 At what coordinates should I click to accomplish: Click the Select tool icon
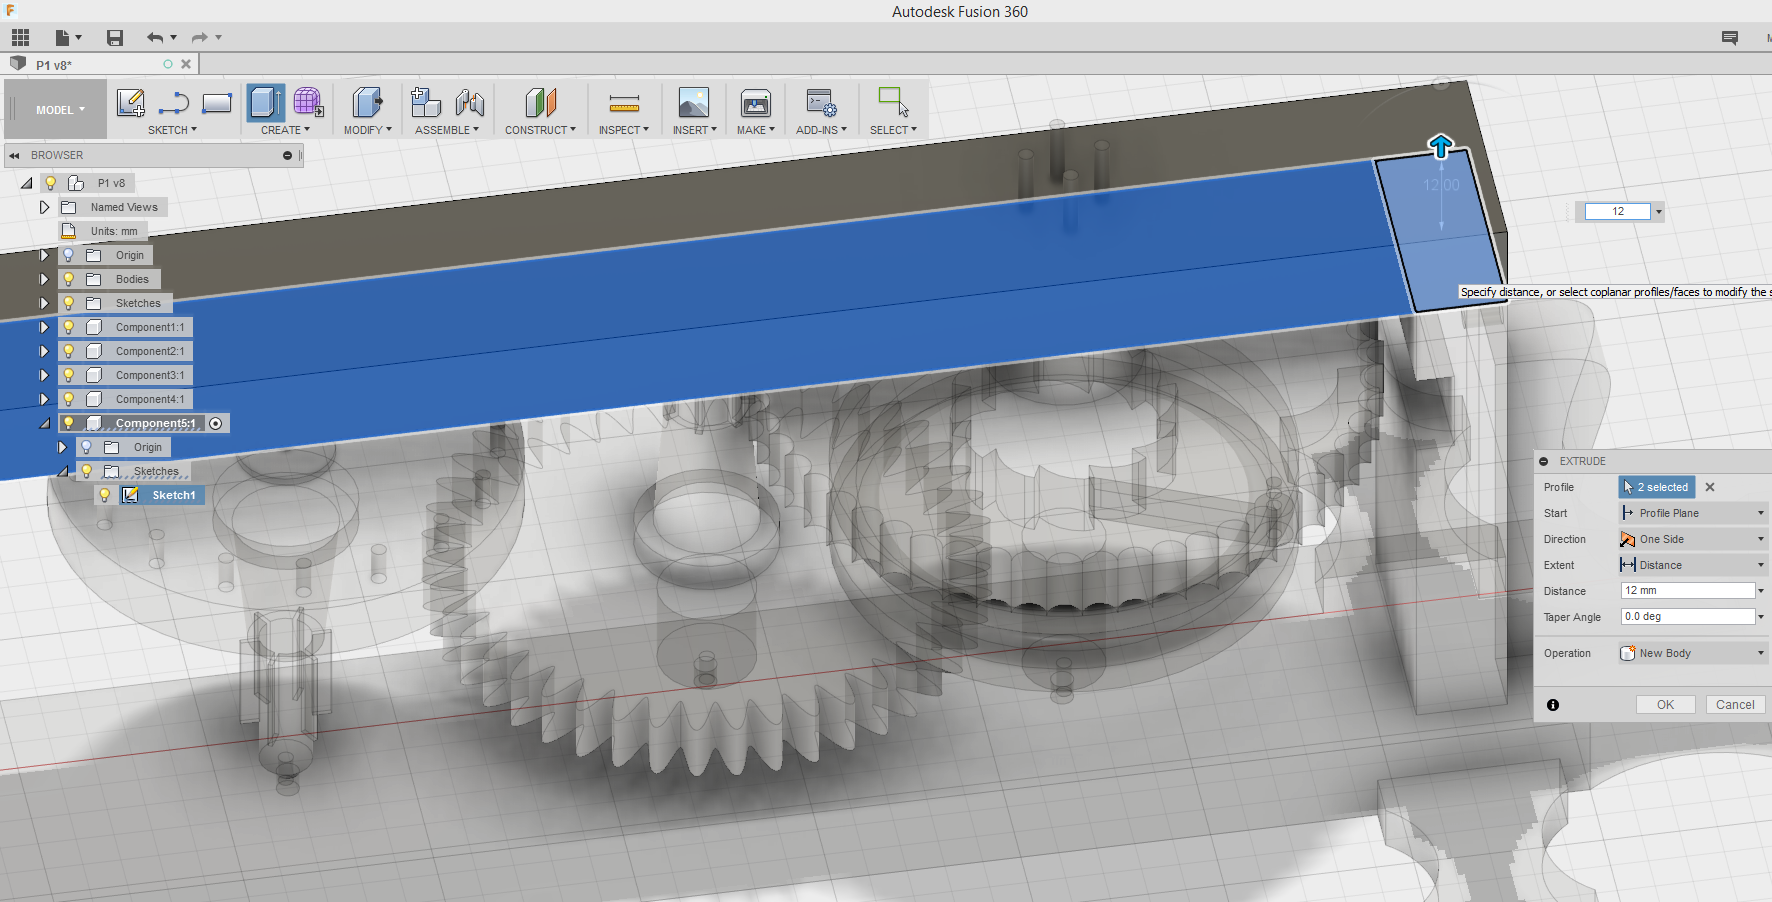tap(893, 102)
